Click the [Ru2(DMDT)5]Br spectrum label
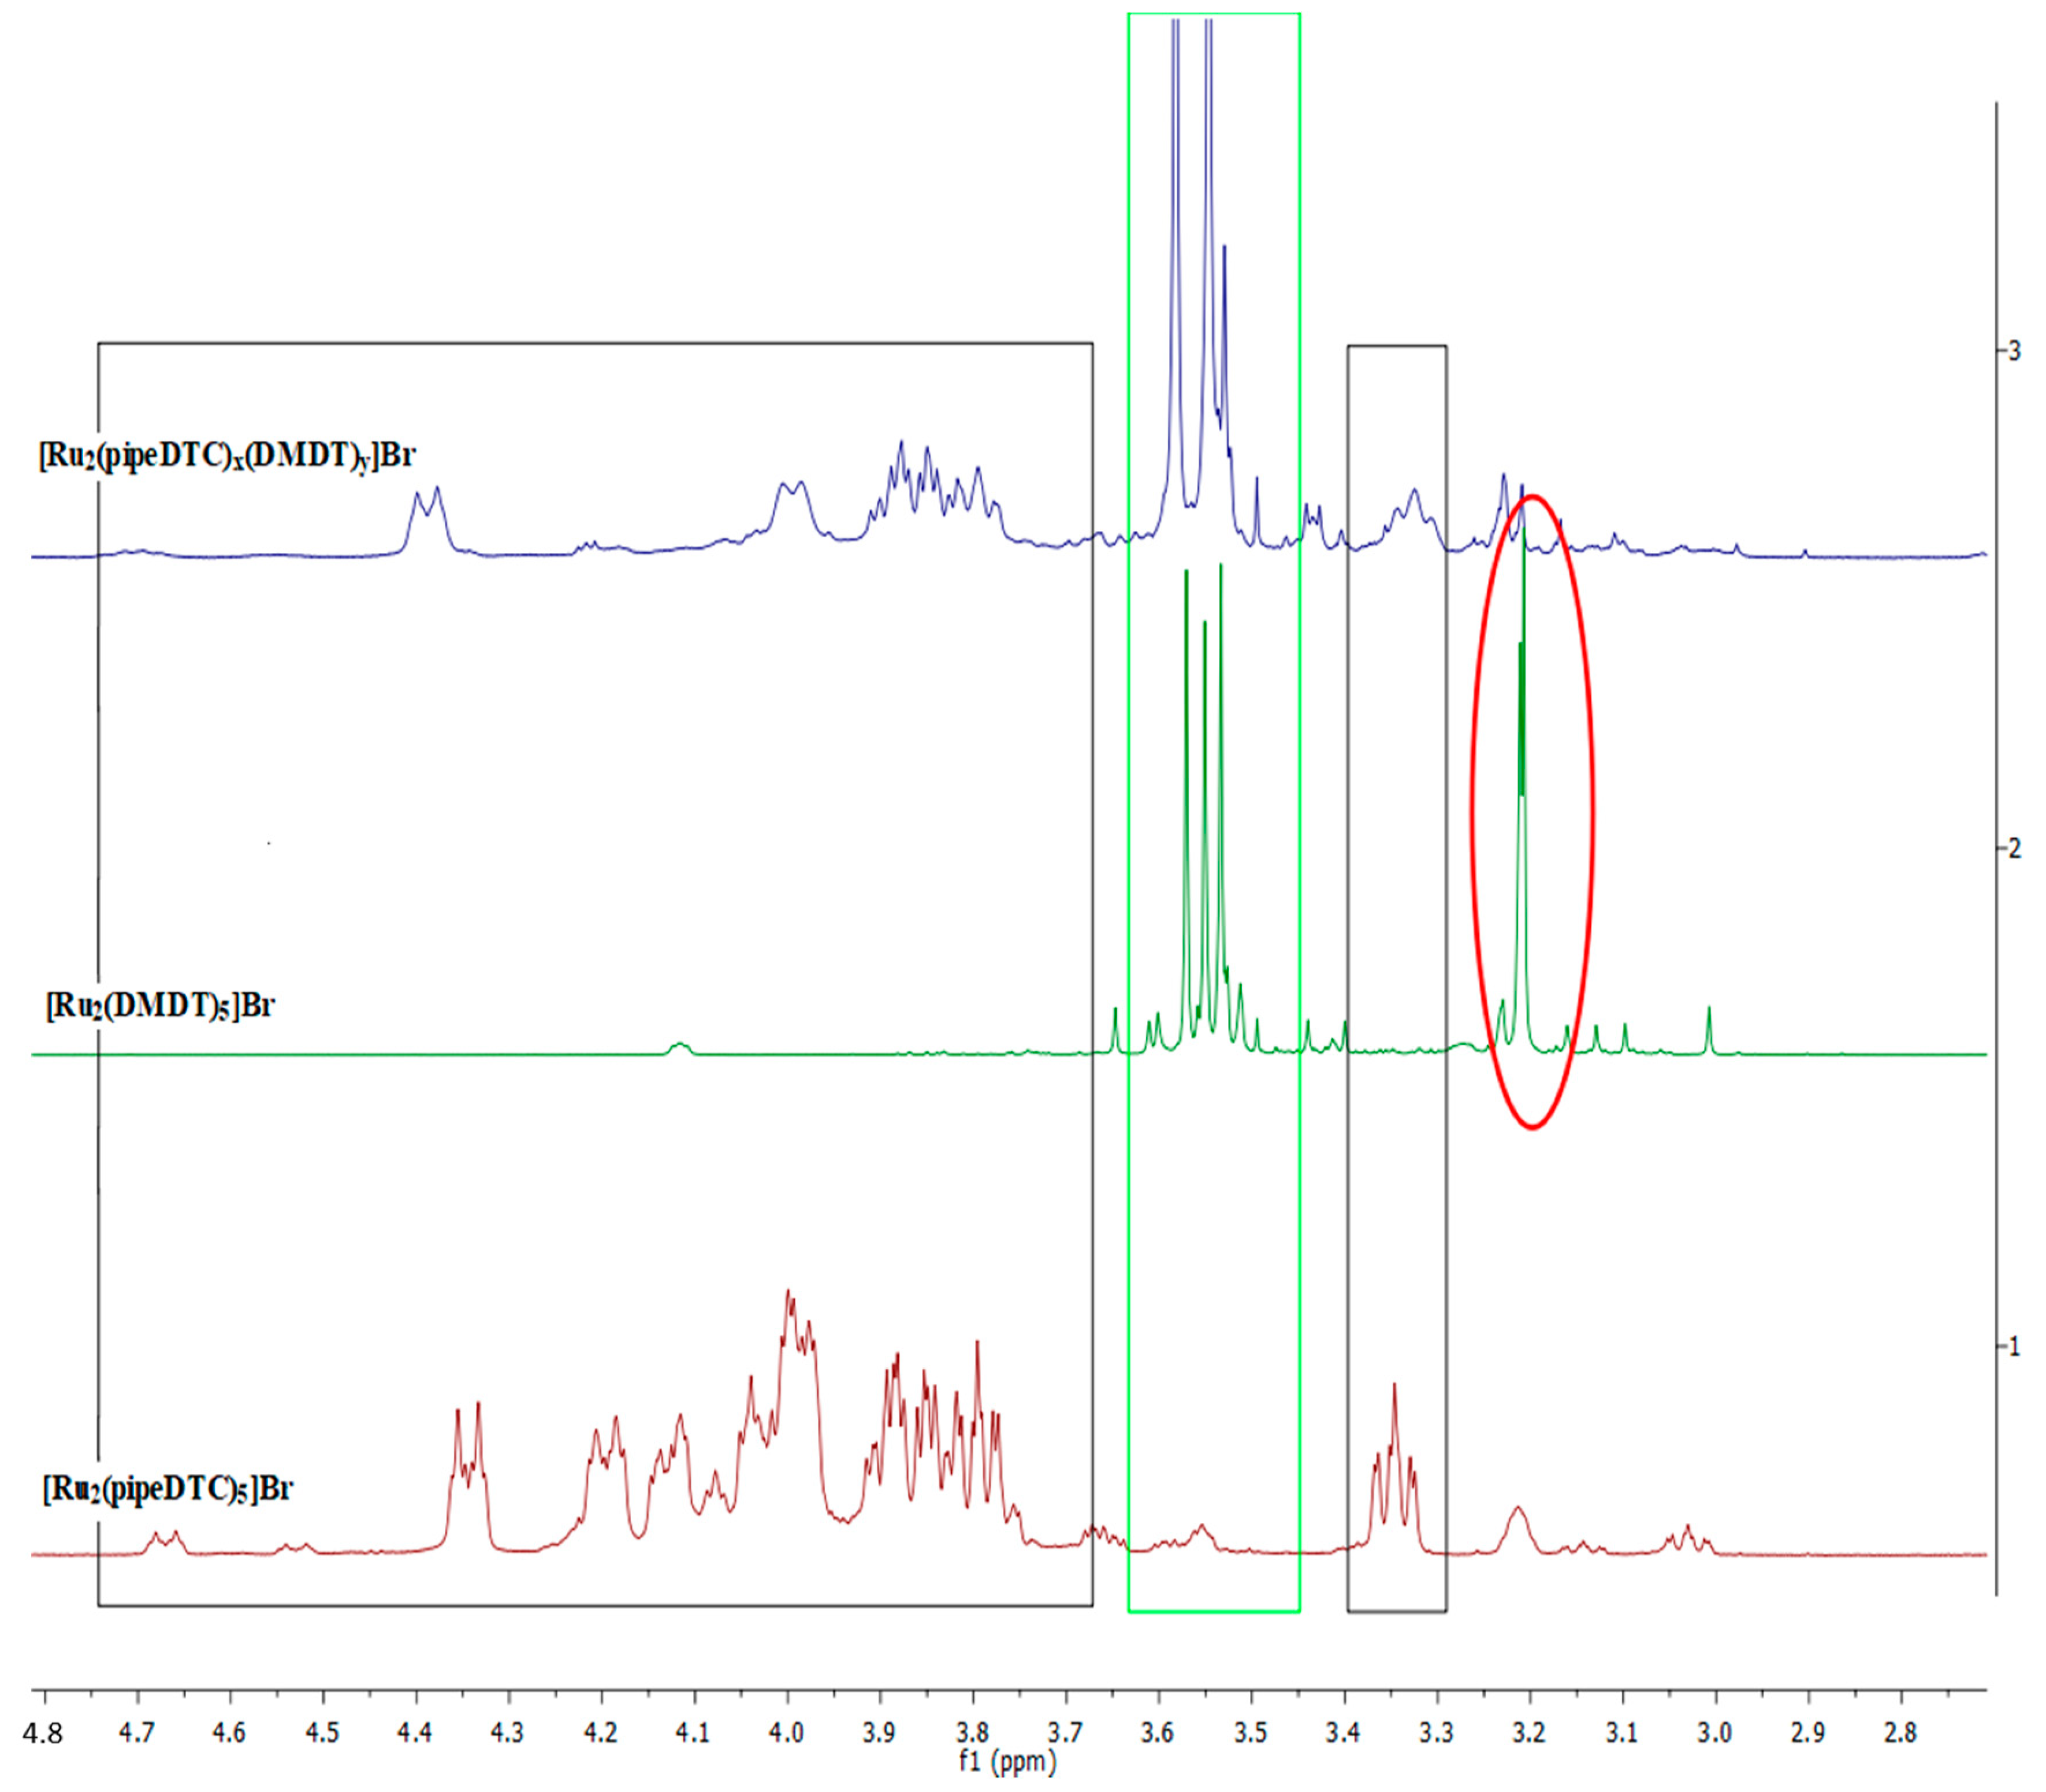This screenshot has width=2046, height=1792. (160, 1005)
